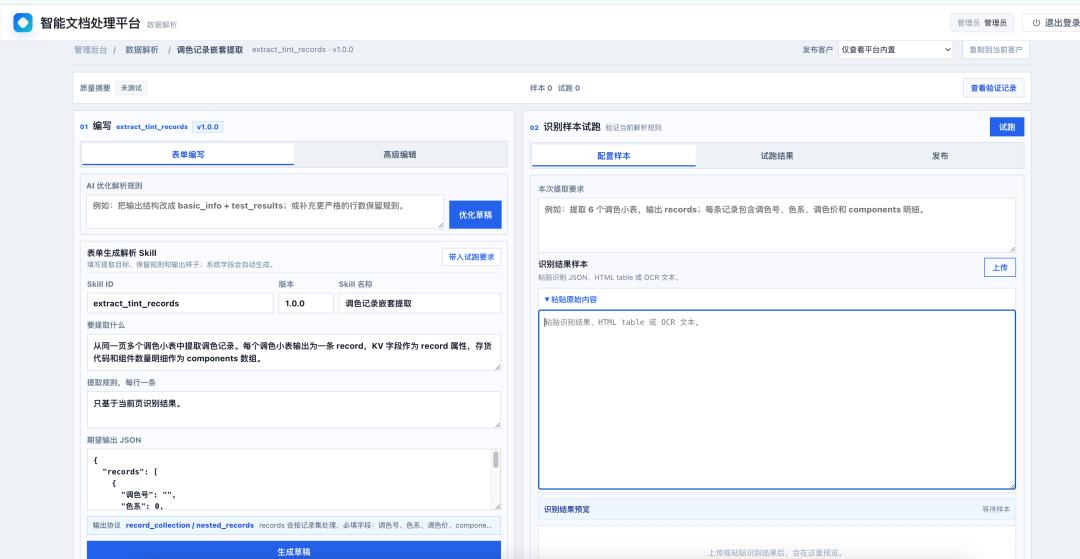Click the 版本 input field

[306, 303]
